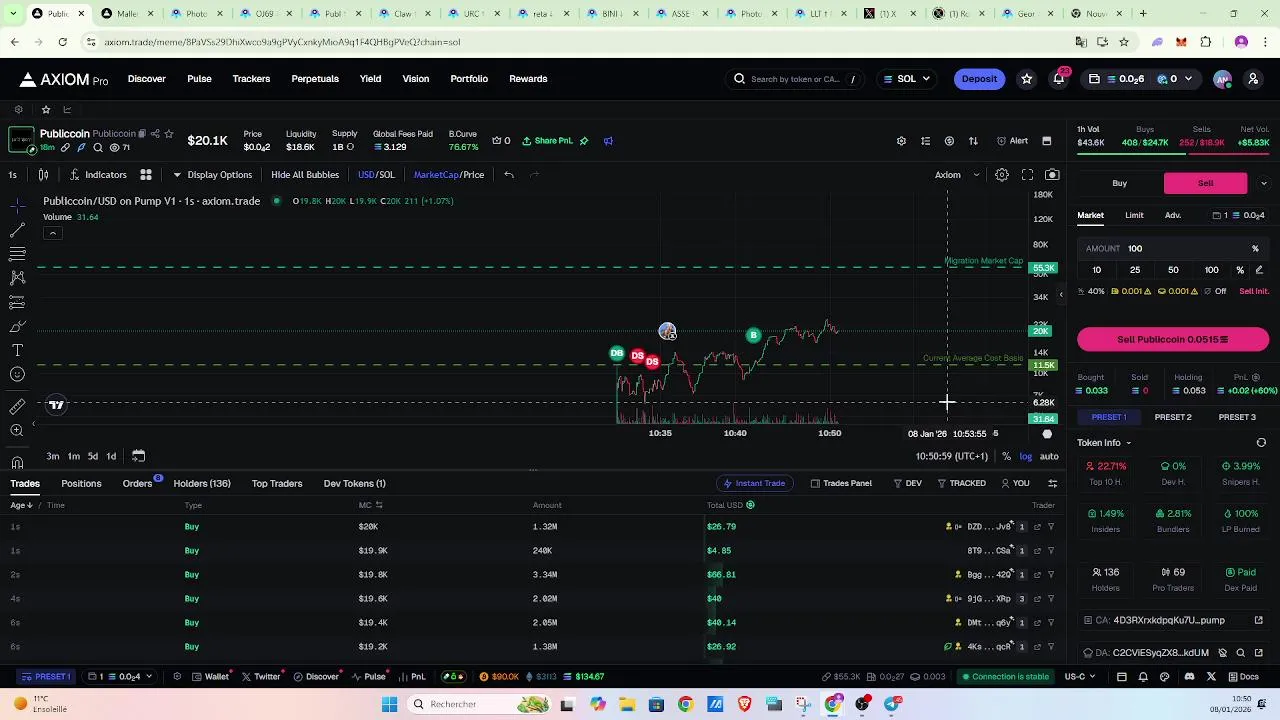Collapse the chart indicator legend arrow
Screen dimensions: 1280x720
point(52,233)
